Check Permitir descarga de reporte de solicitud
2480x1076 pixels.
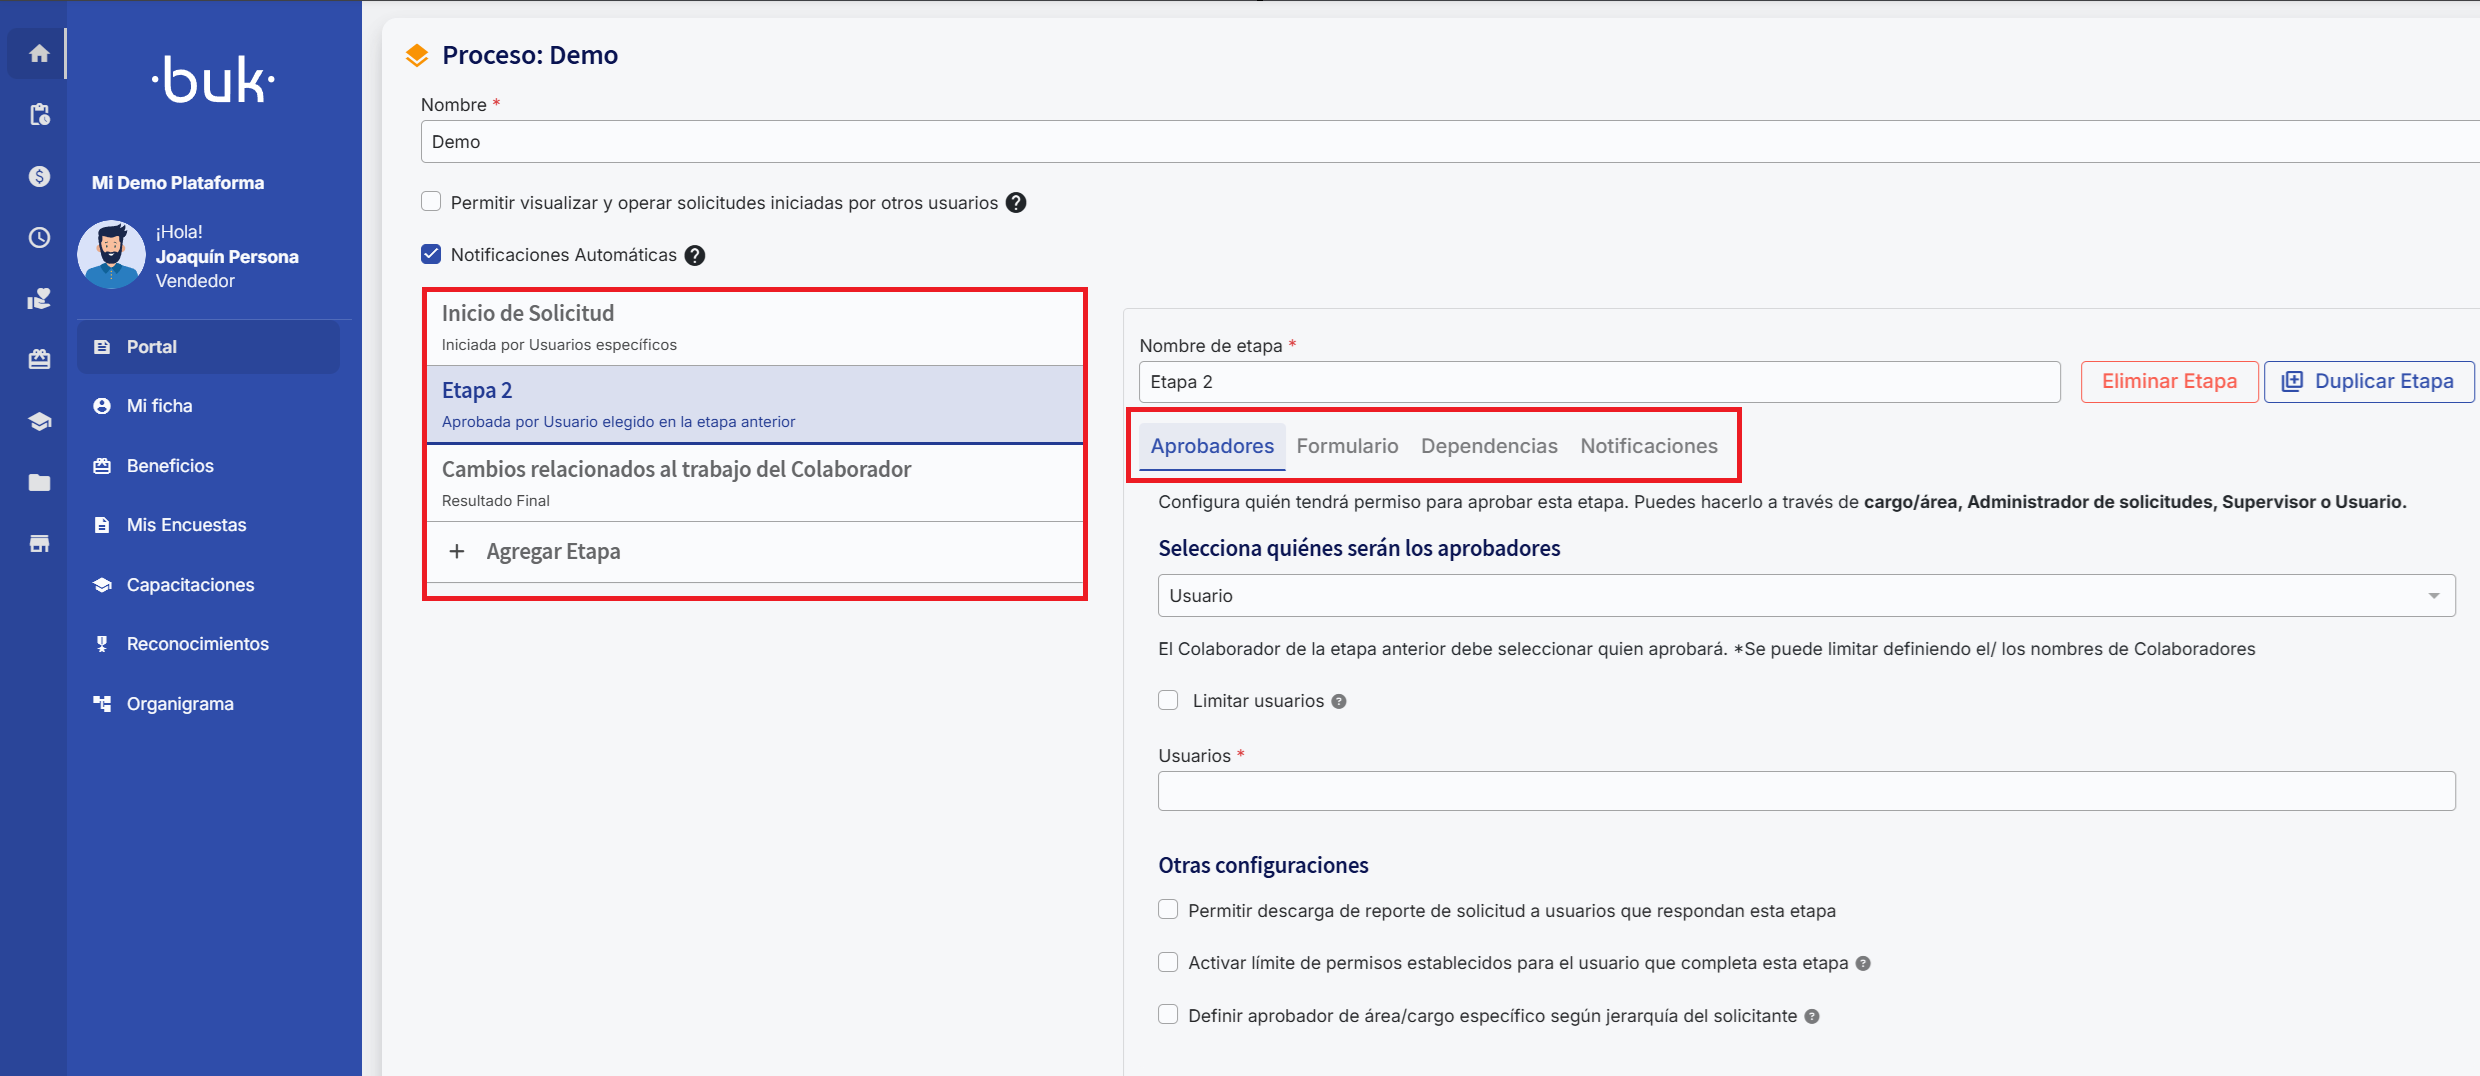[1168, 910]
